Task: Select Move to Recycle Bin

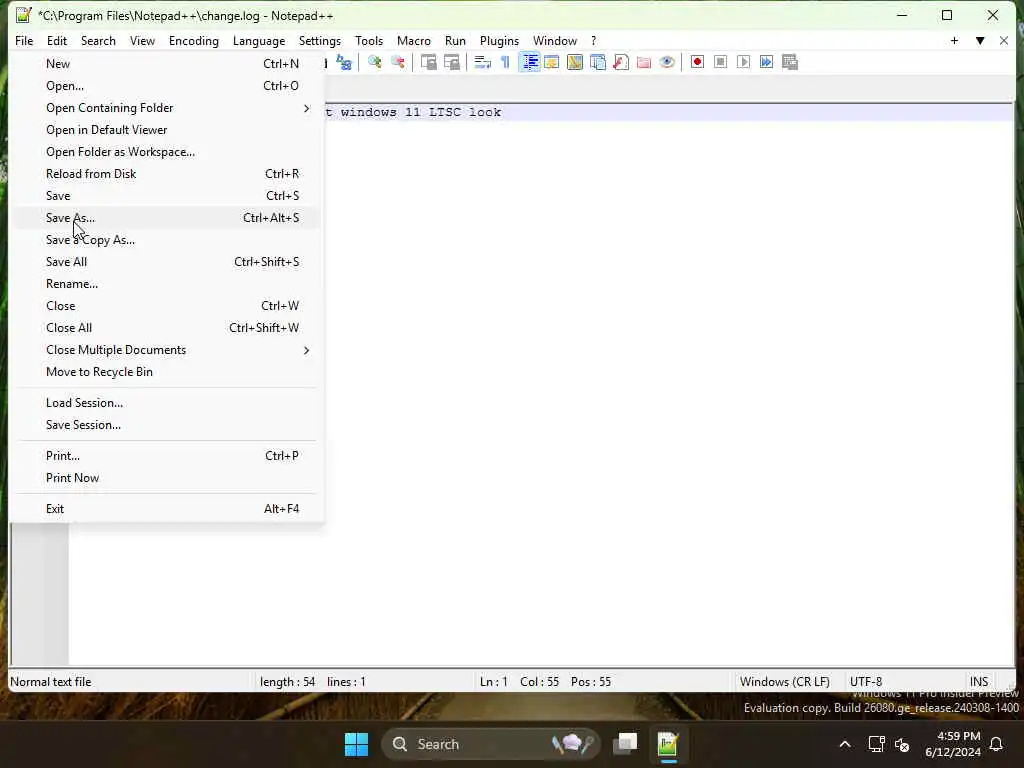Action: pyautogui.click(x=166, y=372)
